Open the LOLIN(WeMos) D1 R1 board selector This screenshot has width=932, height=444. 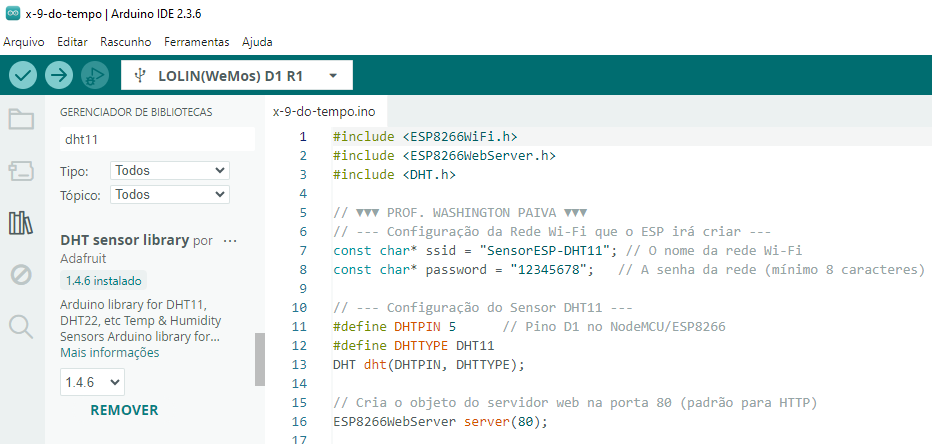point(237,75)
